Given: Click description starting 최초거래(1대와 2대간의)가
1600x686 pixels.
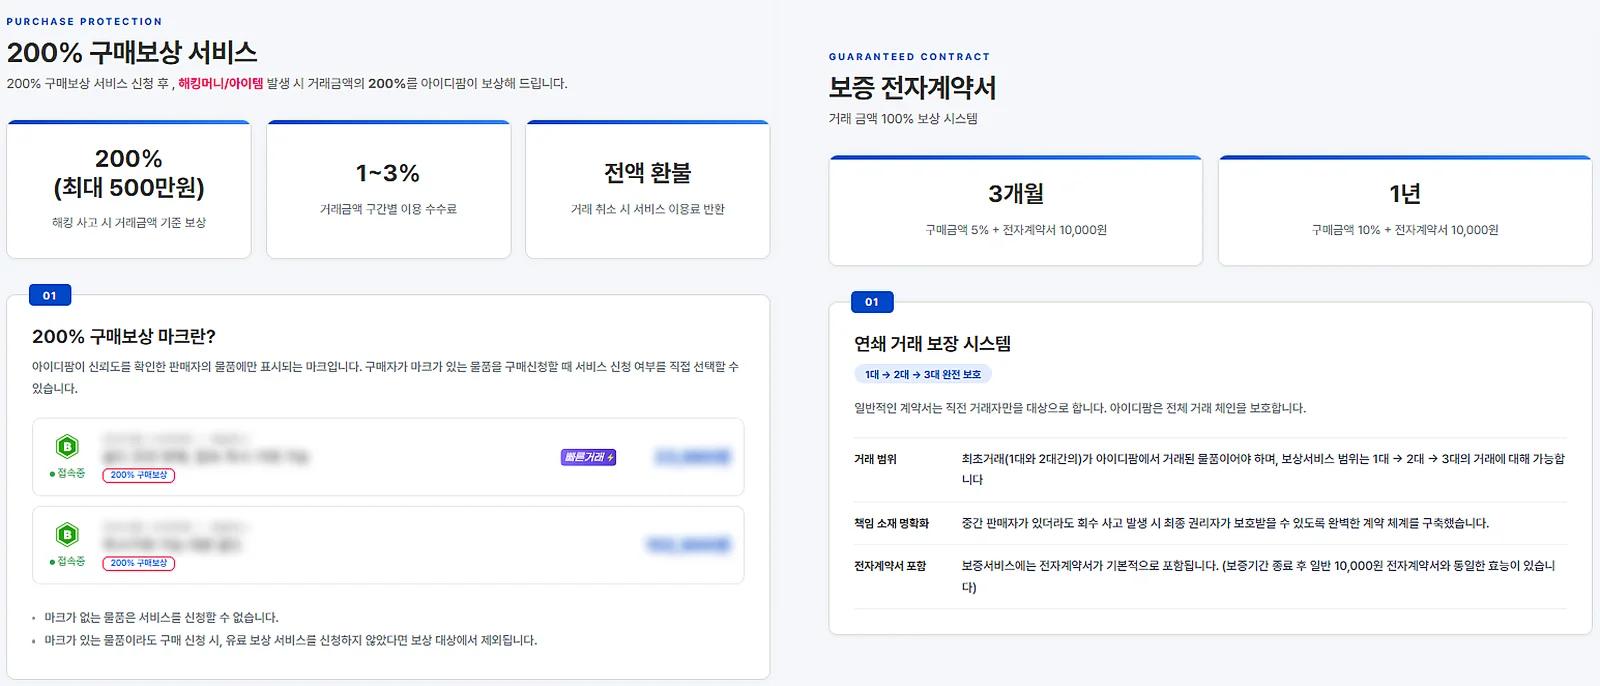Looking at the screenshot, I should tap(1263, 469).
